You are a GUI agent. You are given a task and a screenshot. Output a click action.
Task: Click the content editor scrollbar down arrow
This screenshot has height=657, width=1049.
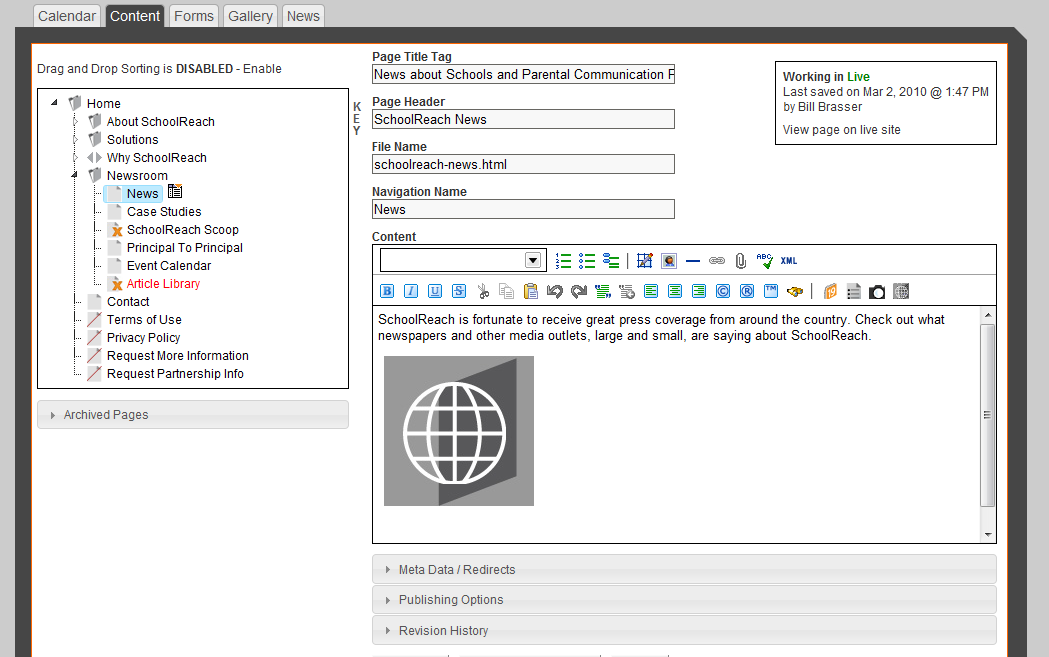[987, 535]
